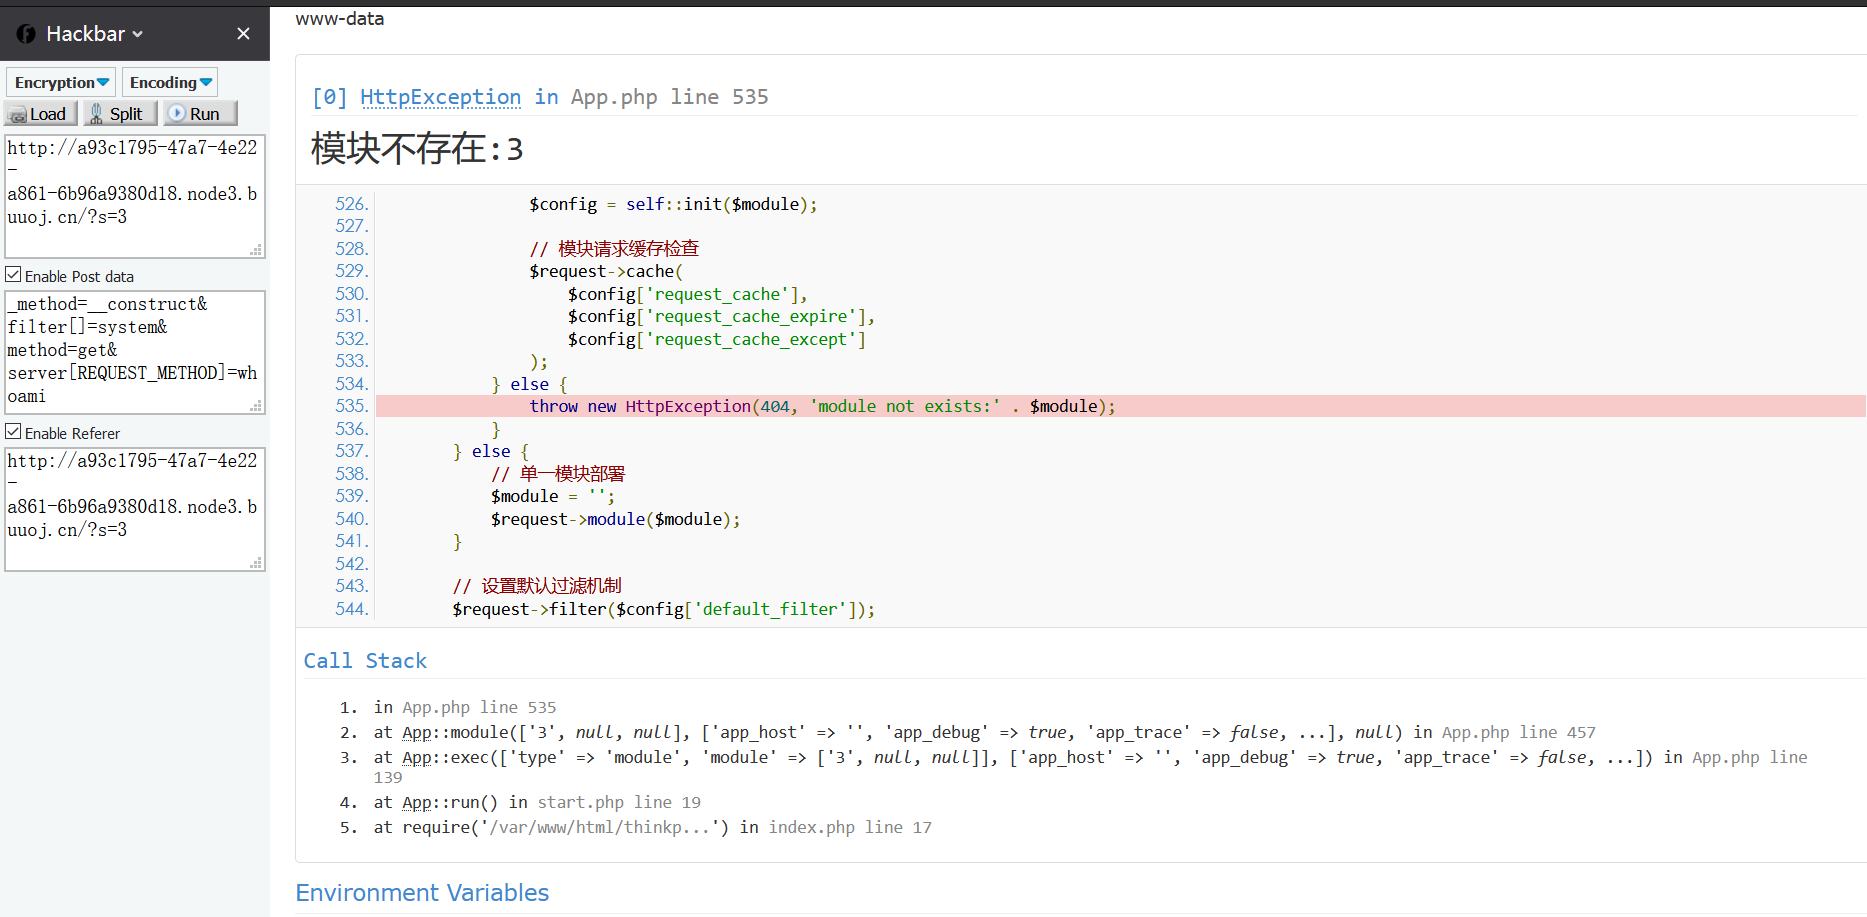The width and height of the screenshot is (1867, 917).
Task: Click the Split URL button
Action: click(x=119, y=113)
